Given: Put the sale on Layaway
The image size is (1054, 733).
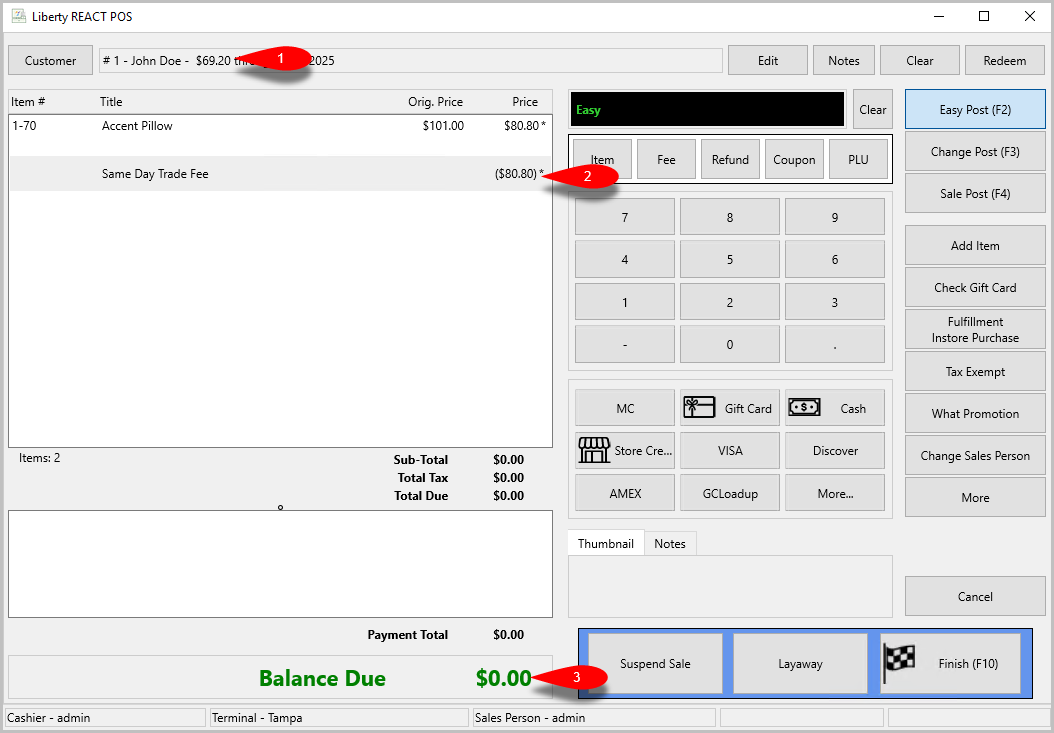Looking at the screenshot, I should tap(800, 664).
